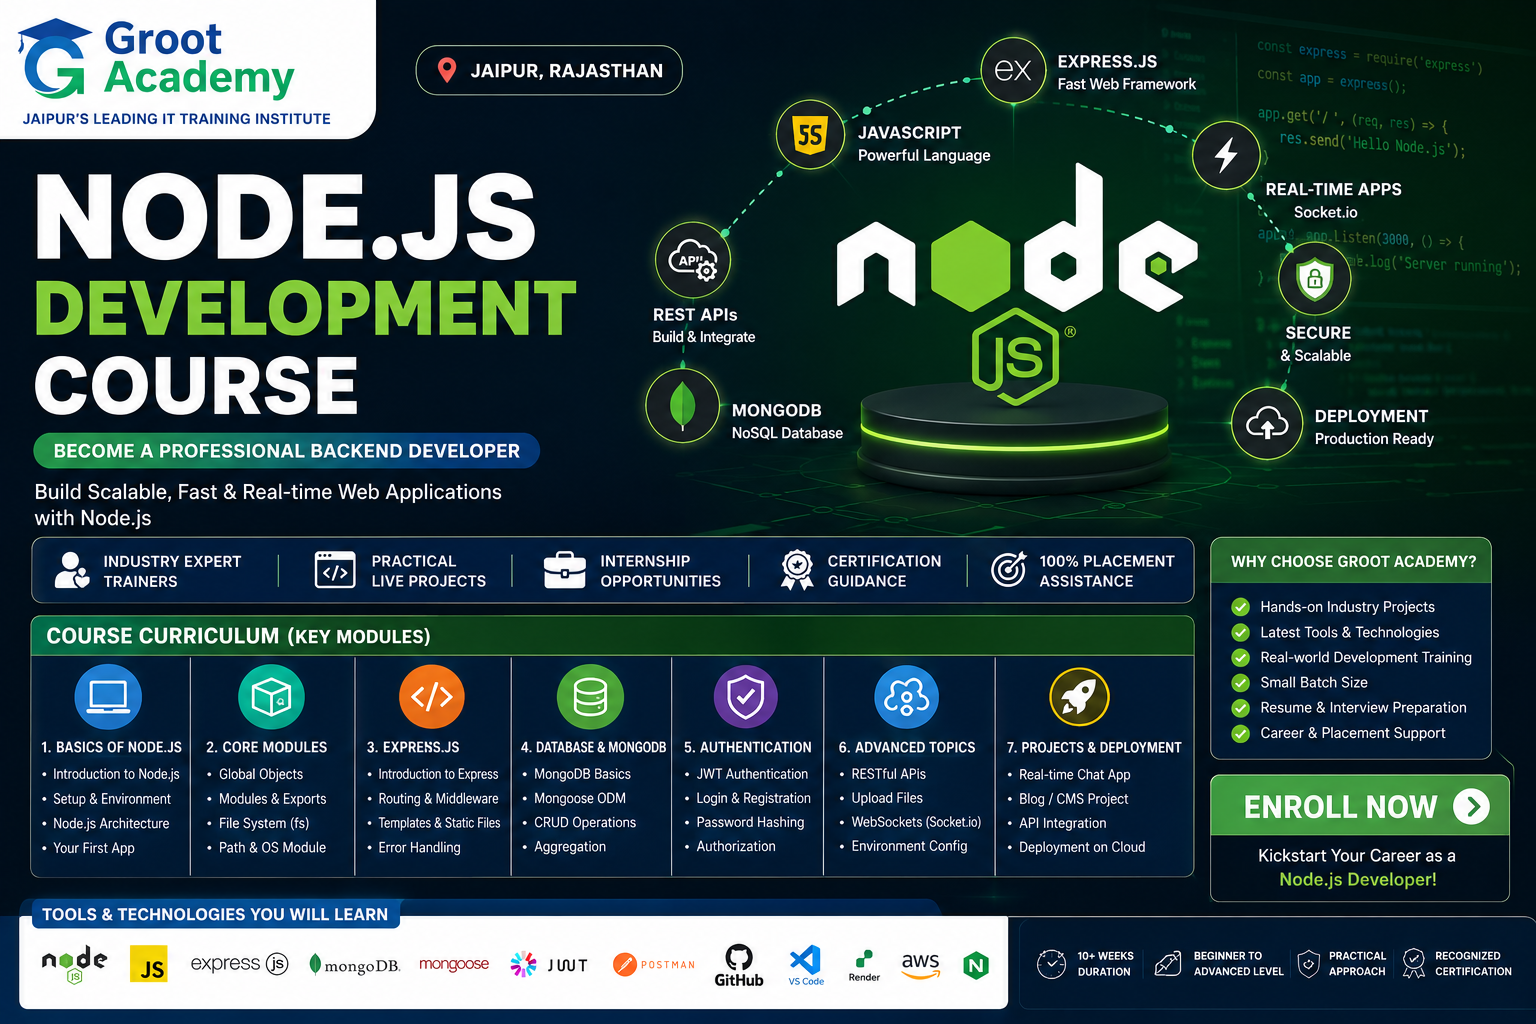
Task: Click the JWT logo in tools row
Action: 549,964
